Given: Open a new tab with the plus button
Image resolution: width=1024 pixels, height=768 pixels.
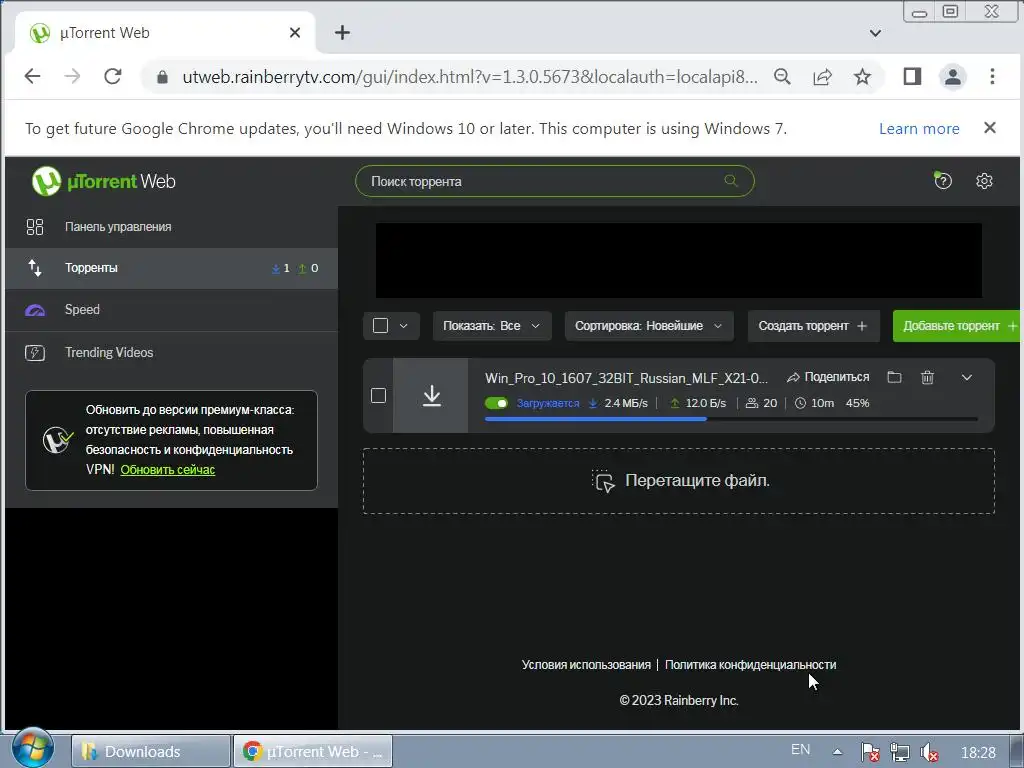Looking at the screenshot, I should click(x=342, y=33).
